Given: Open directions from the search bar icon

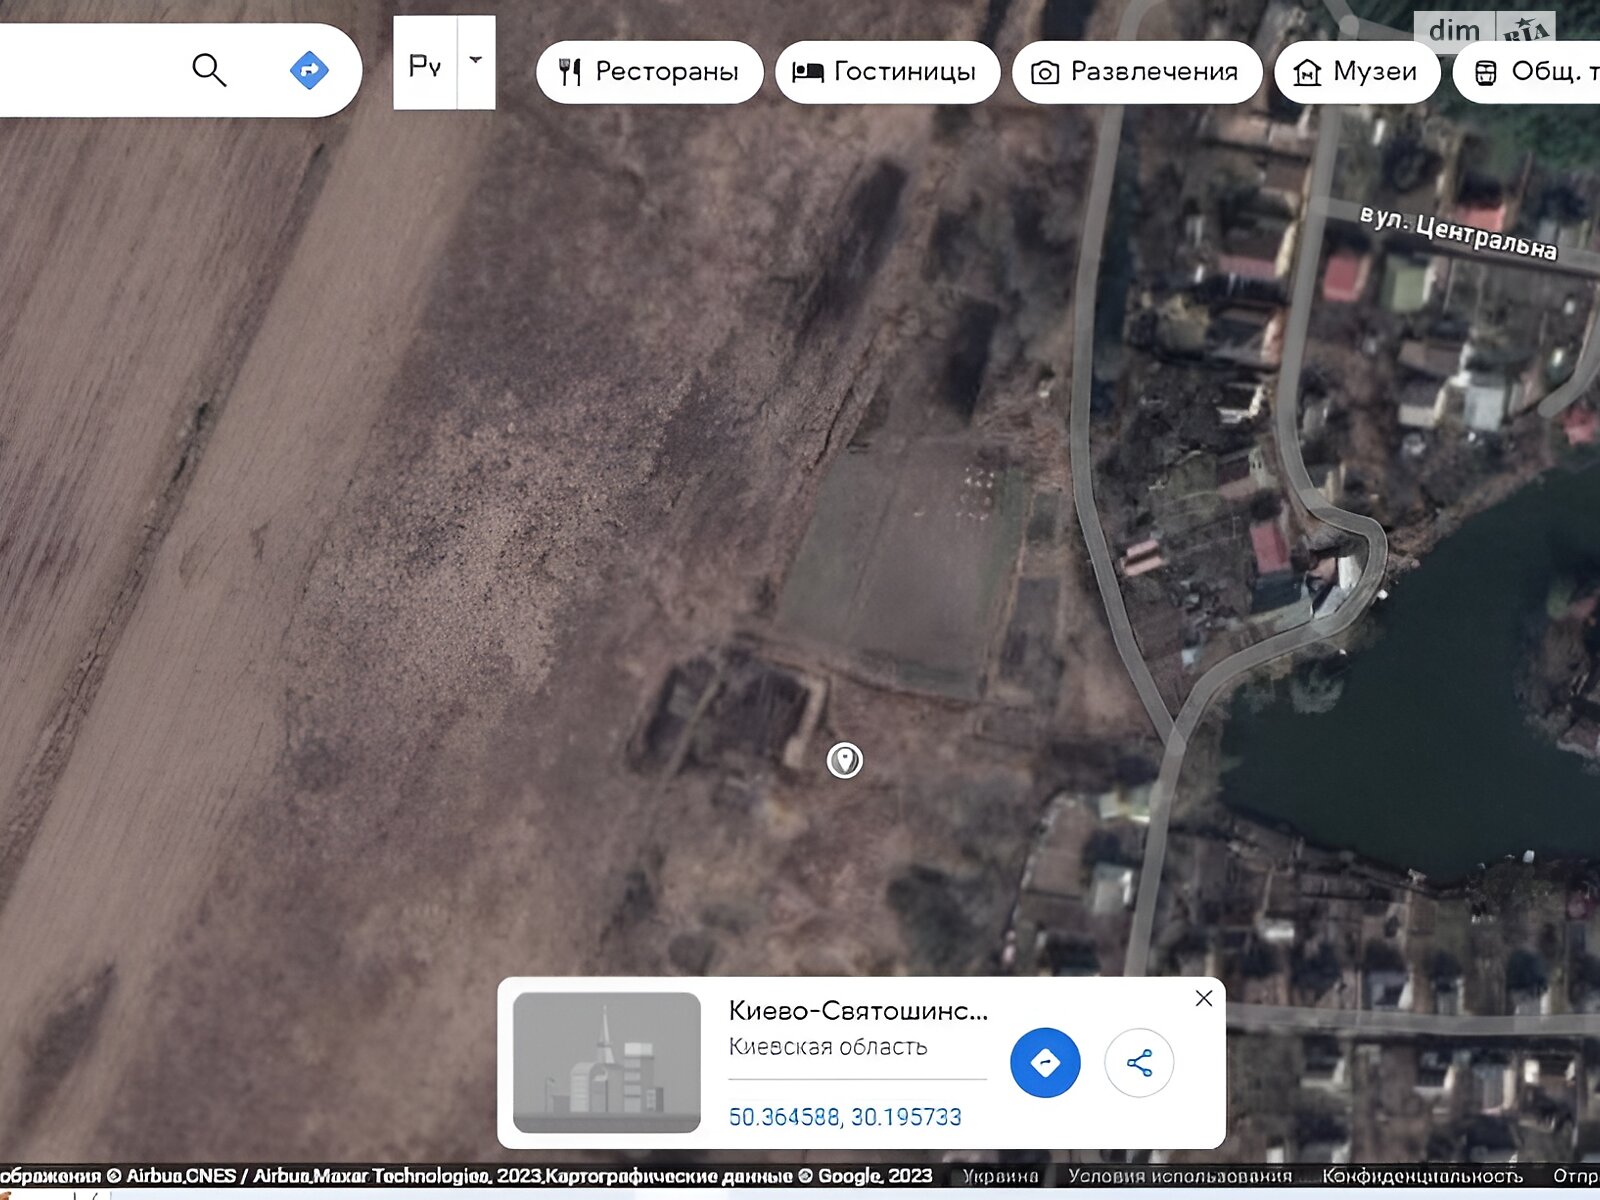Looking at the screenshot, I should (309, 70).
